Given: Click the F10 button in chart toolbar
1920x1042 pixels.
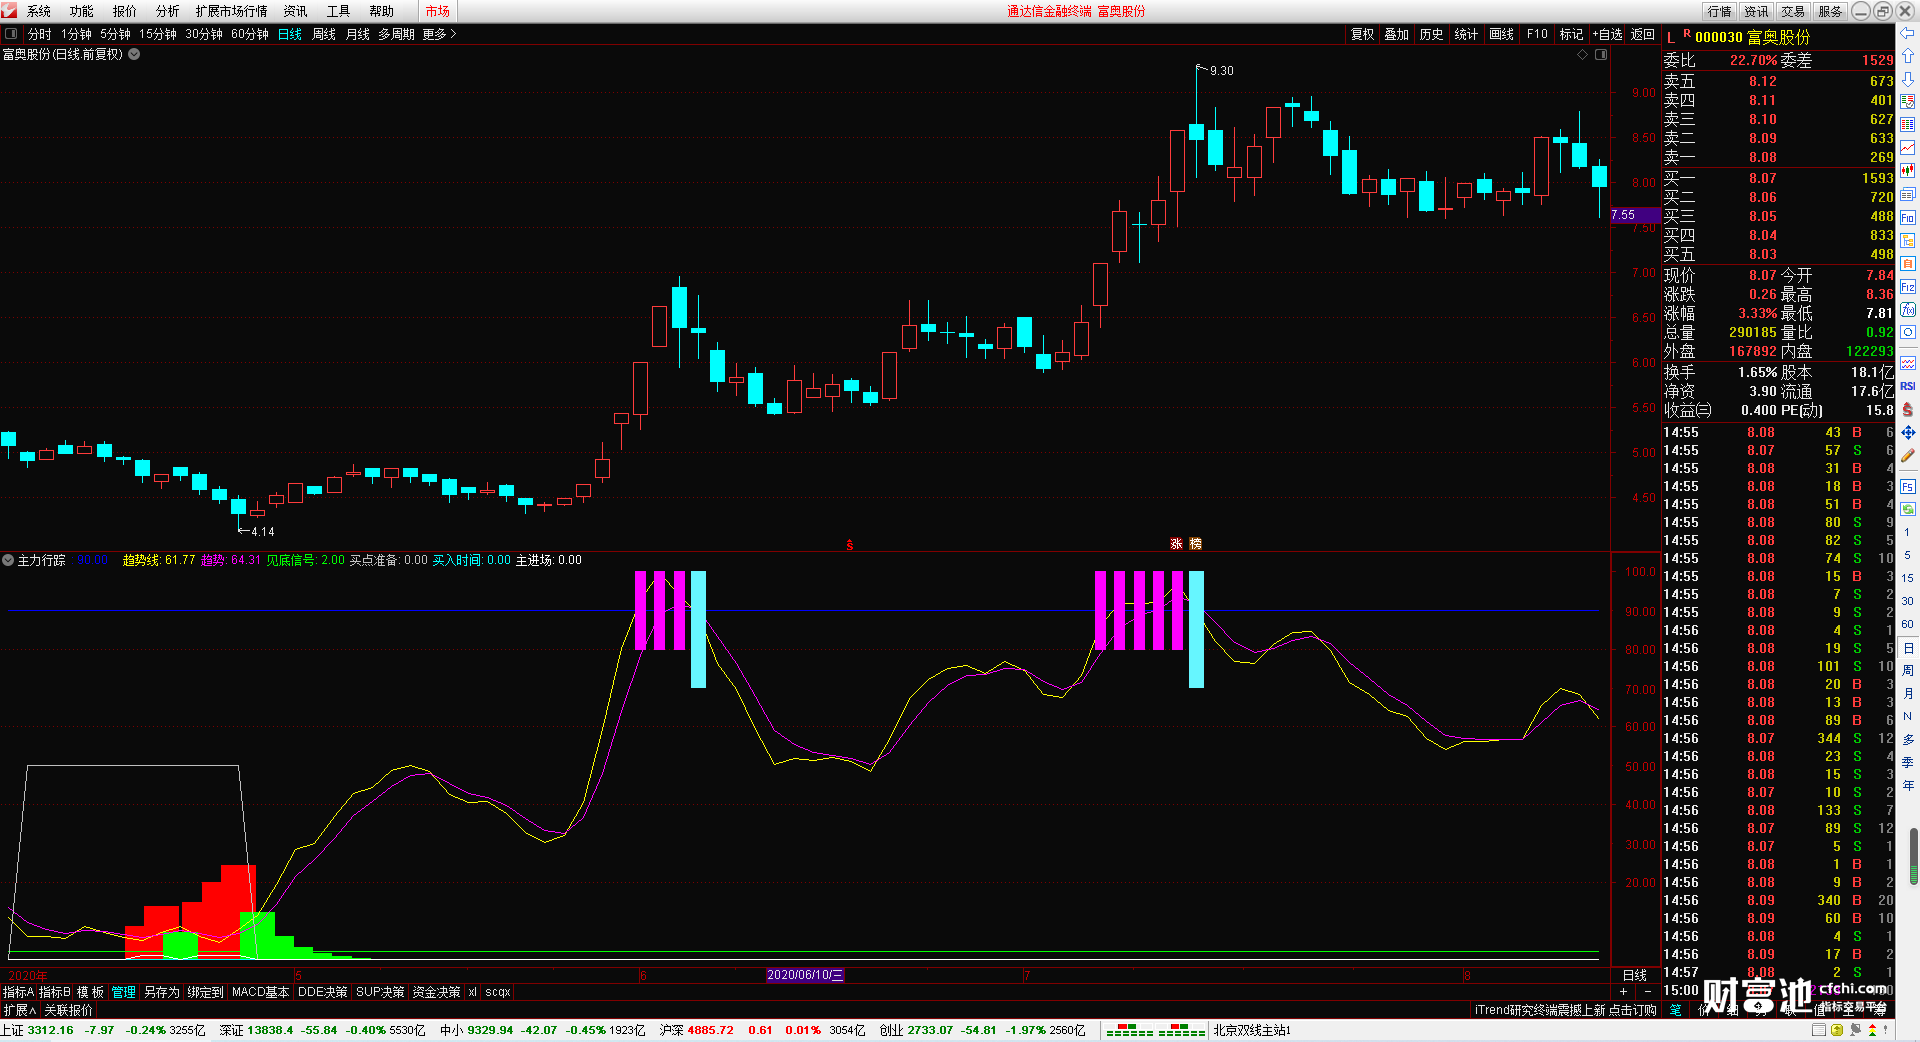Looking at the screenshot, I should [x=1537, y=34].
